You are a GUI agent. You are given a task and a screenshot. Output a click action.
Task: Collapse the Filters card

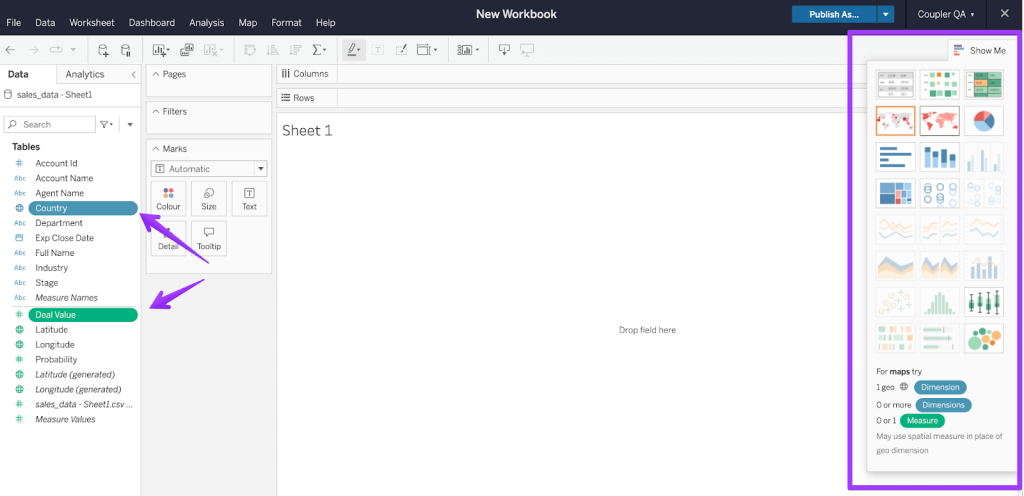point(155,112)
